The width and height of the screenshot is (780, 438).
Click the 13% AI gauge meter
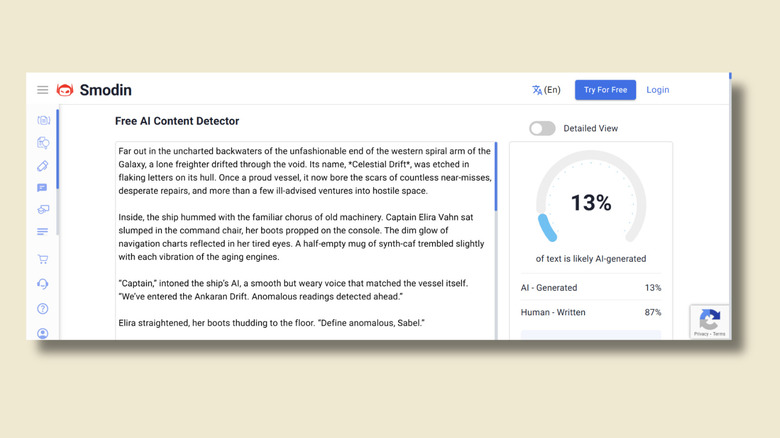coord(590,203)
